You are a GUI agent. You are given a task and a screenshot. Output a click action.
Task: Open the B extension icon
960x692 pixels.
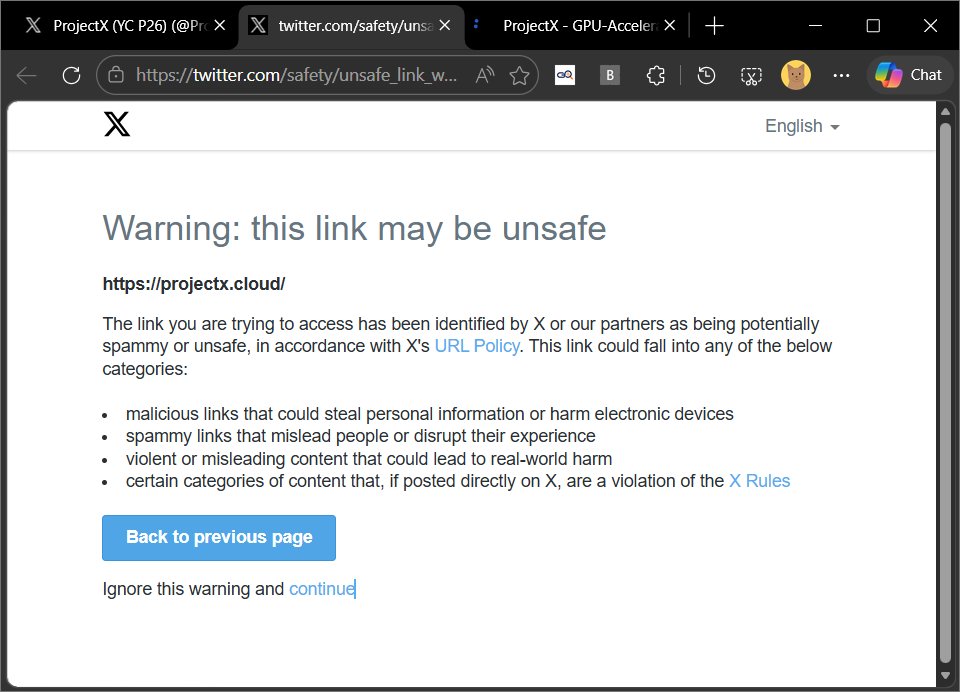tap(609, 75)
